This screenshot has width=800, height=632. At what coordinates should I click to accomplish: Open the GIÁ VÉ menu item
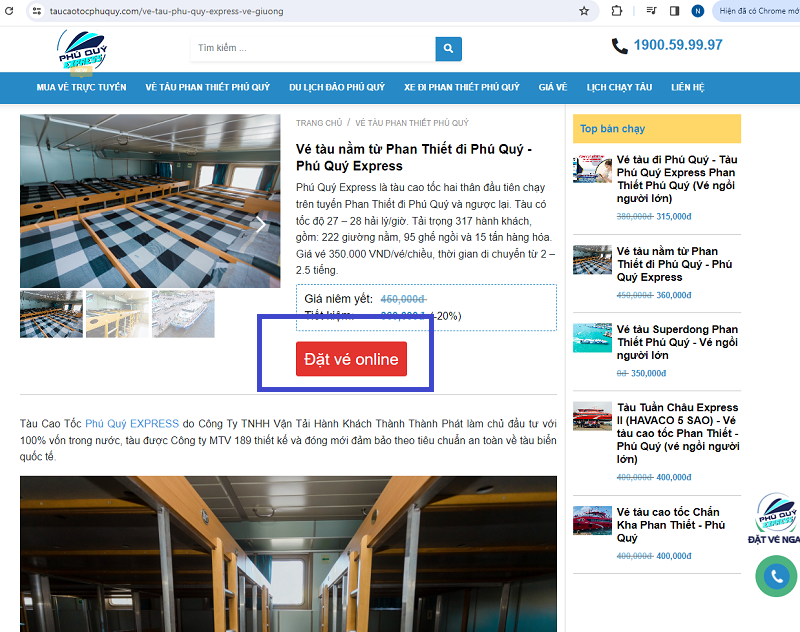pos(553,87)
